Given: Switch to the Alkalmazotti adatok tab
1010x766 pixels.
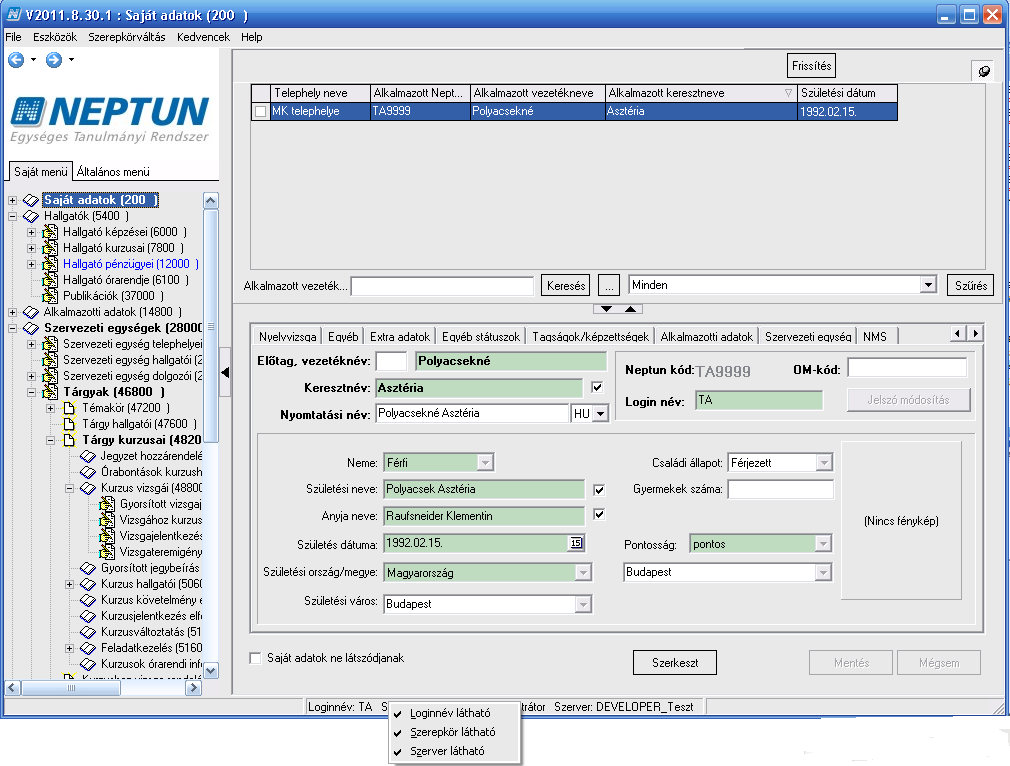Looking at the screenshot, I should coord(707,336).
